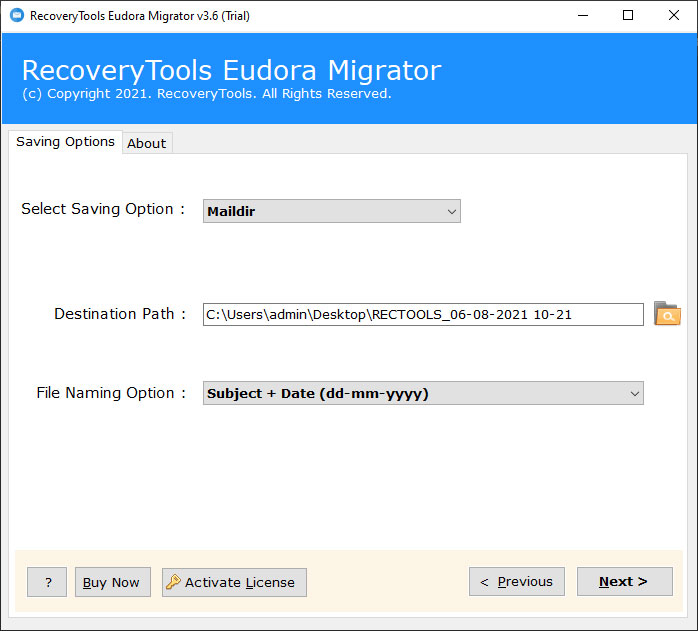Screen dimensions: 698x631
Task: Open the Select Saving Option dropdown
Action: tap(332, 211)
